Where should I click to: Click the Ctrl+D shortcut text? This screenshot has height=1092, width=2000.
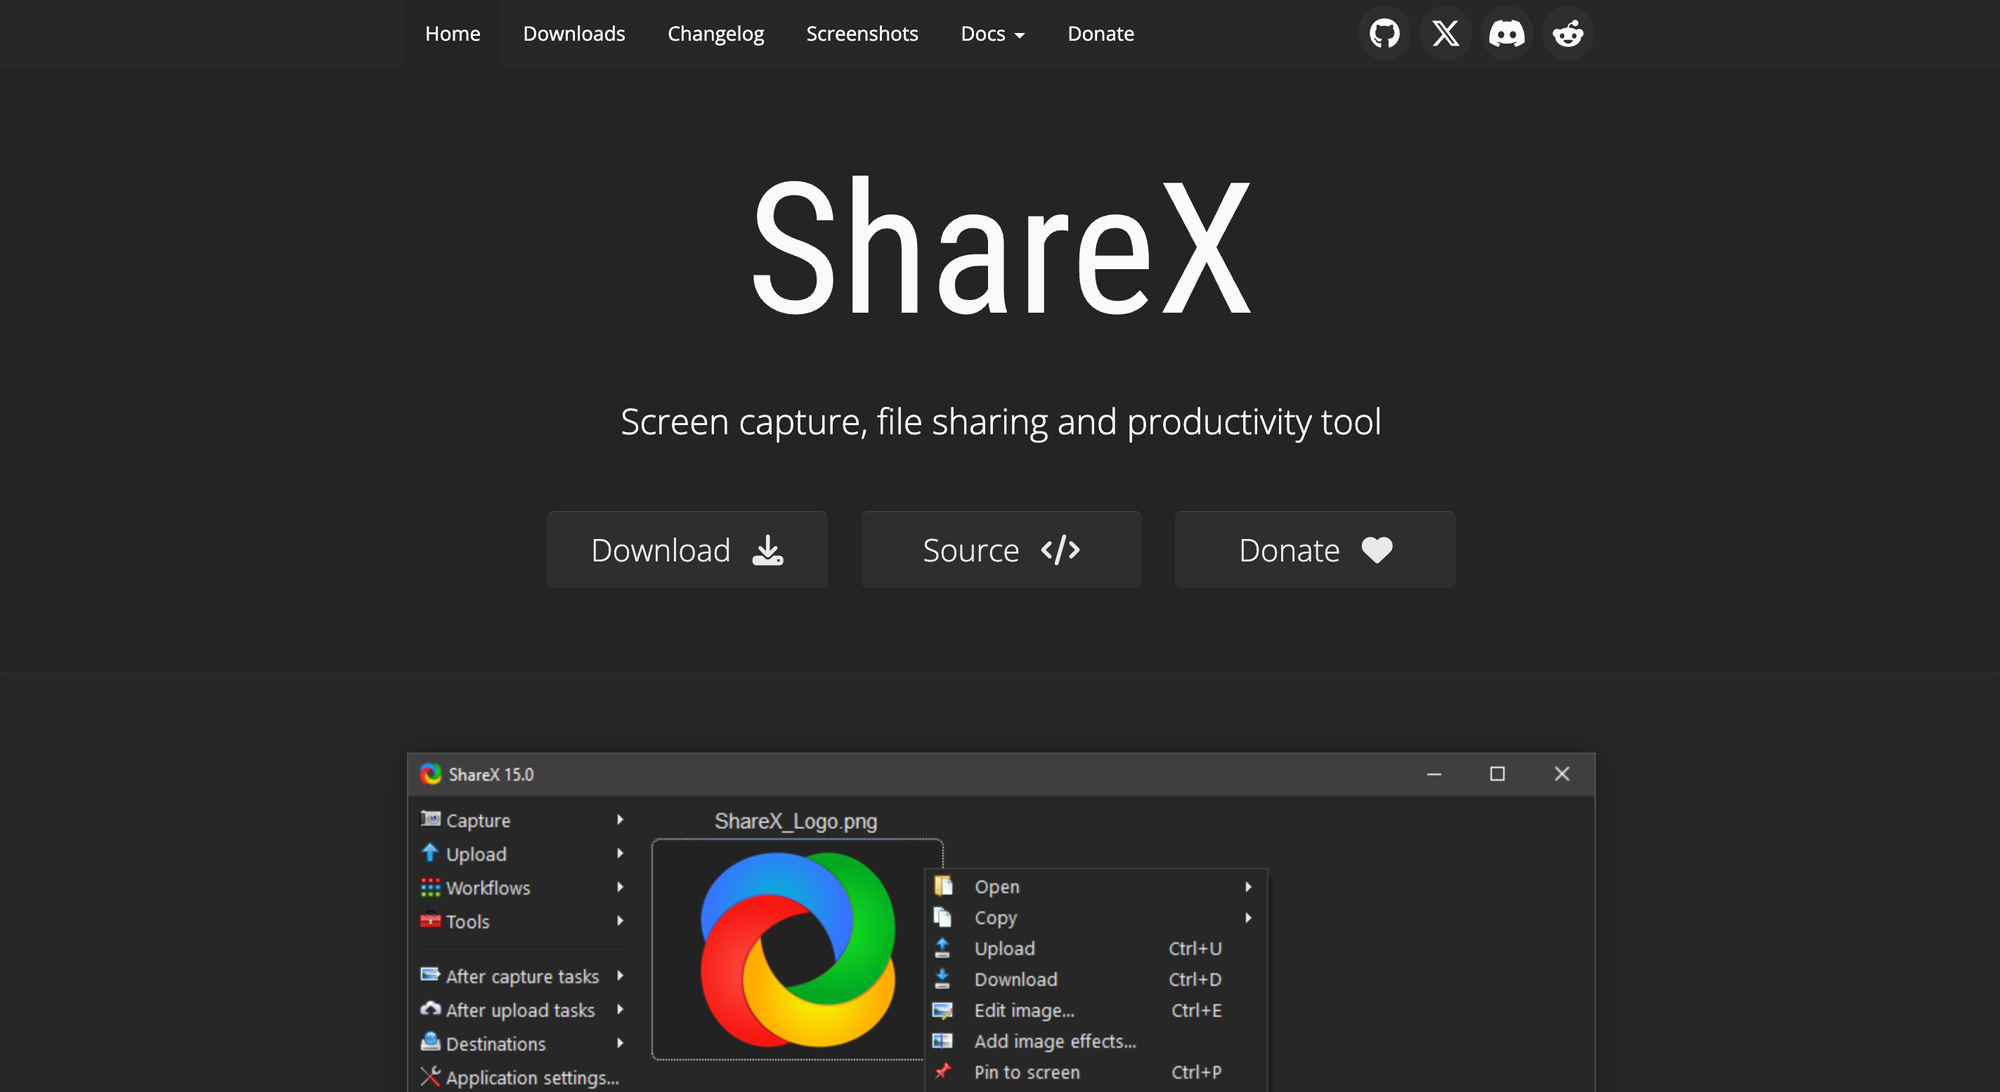[1195, 979]
